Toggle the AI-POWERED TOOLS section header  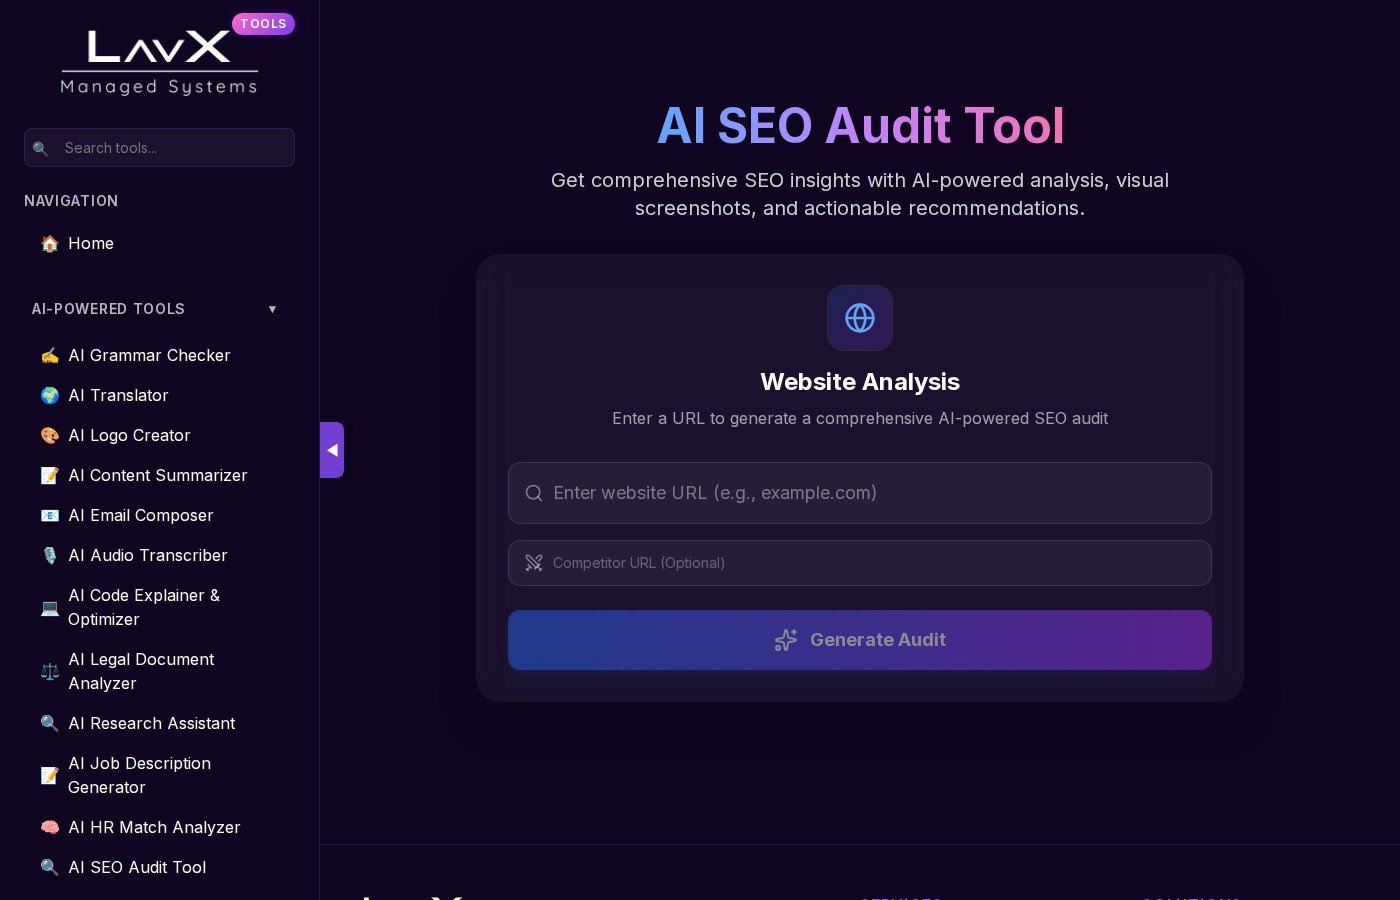(x=108, y=309)
